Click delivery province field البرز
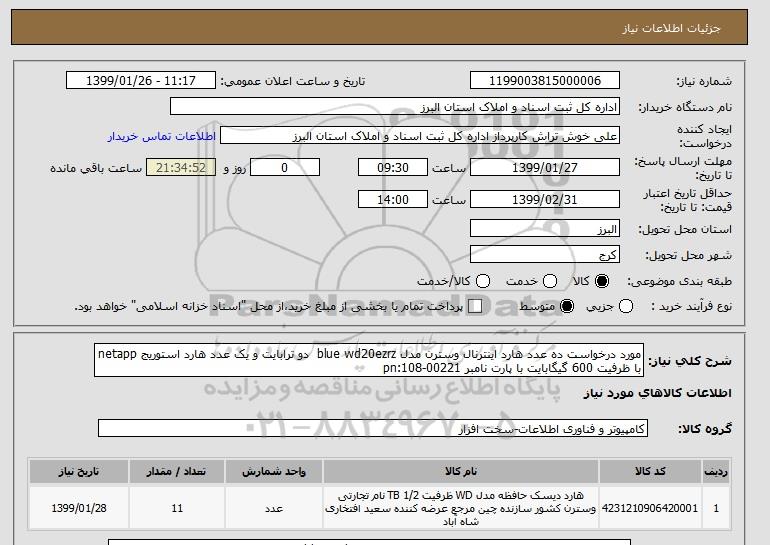 (545, 229)
